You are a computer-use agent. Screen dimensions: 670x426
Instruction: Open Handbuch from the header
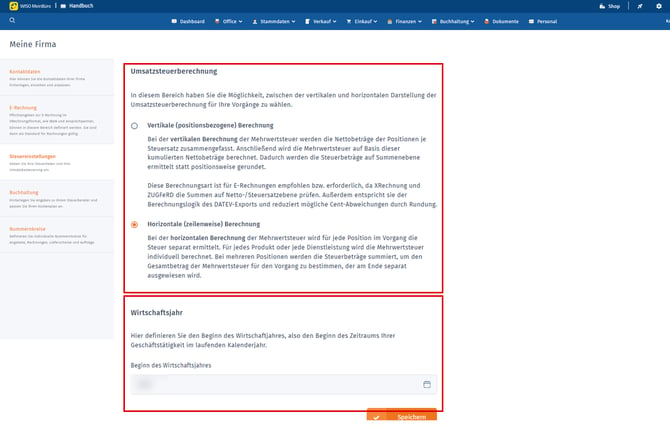click(x=77, y=6)
